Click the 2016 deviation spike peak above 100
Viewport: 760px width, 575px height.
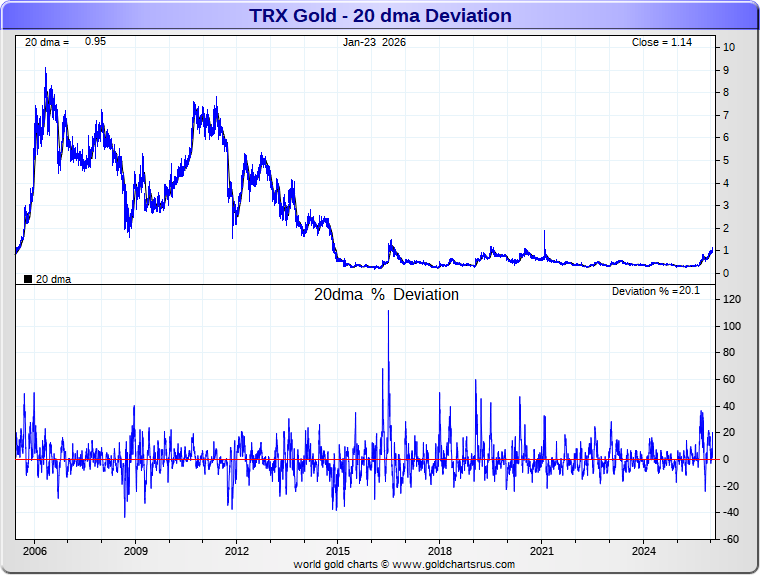(388, 312)
